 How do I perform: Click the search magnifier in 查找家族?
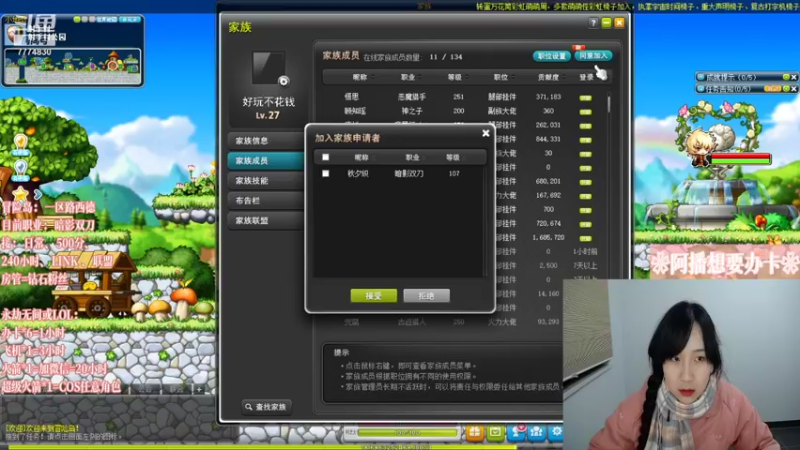248,407
